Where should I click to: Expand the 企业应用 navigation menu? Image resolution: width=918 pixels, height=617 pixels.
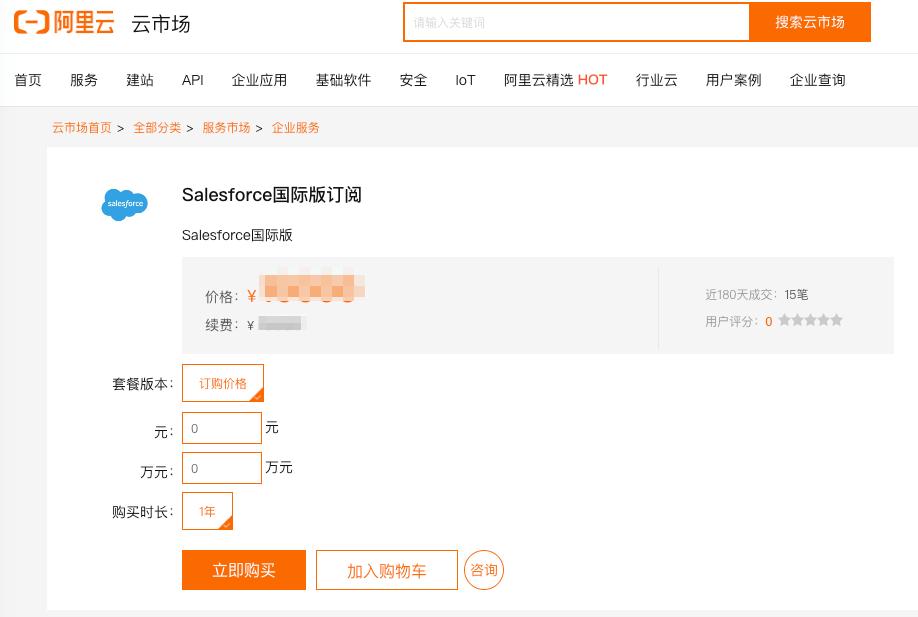point(259,80)
